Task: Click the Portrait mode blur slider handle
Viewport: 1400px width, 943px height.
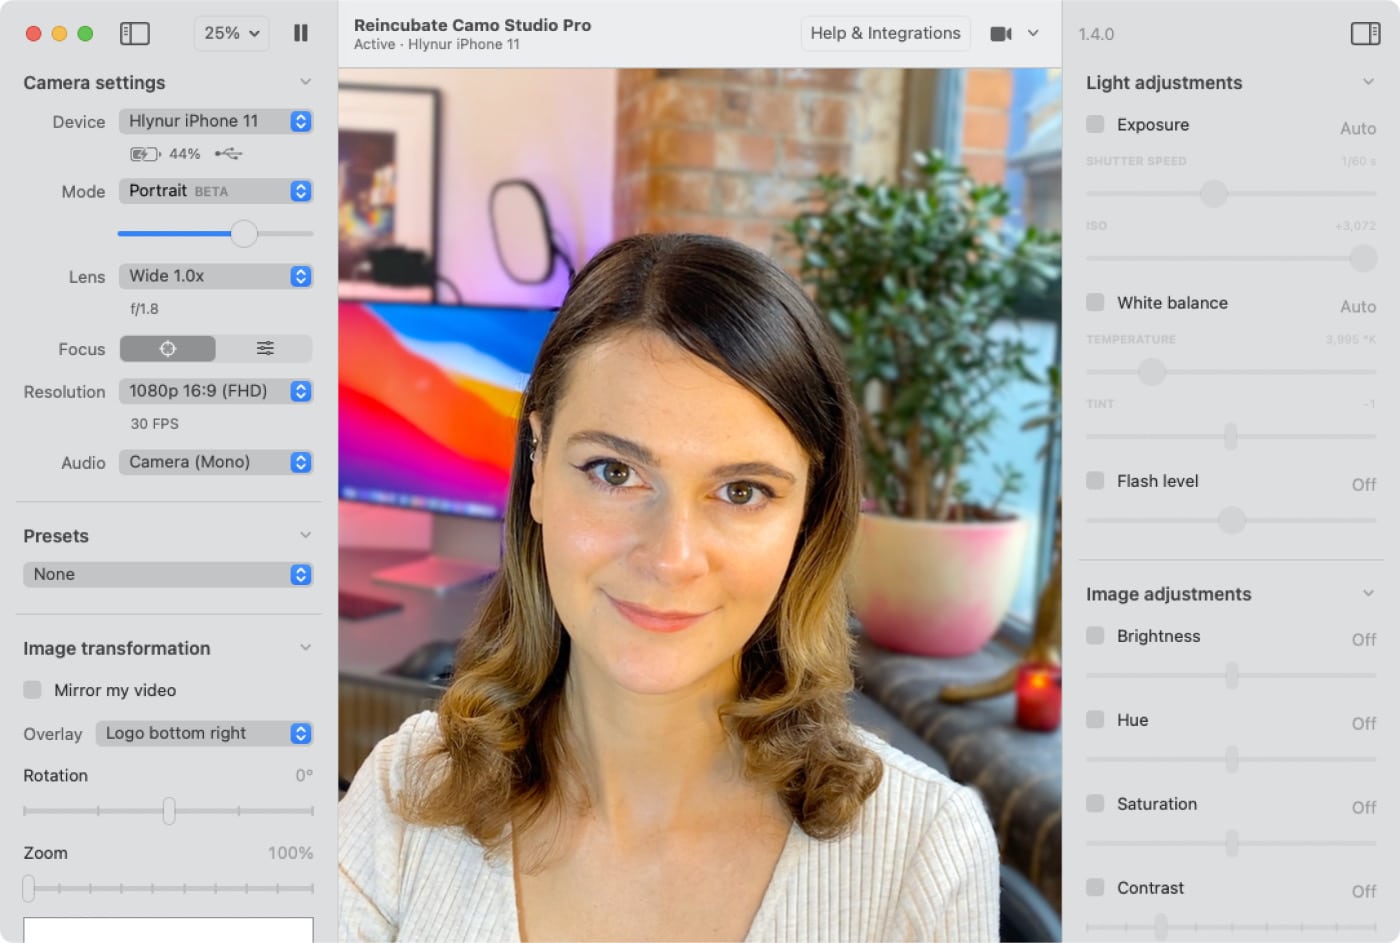Action: (x=244, y=234)
